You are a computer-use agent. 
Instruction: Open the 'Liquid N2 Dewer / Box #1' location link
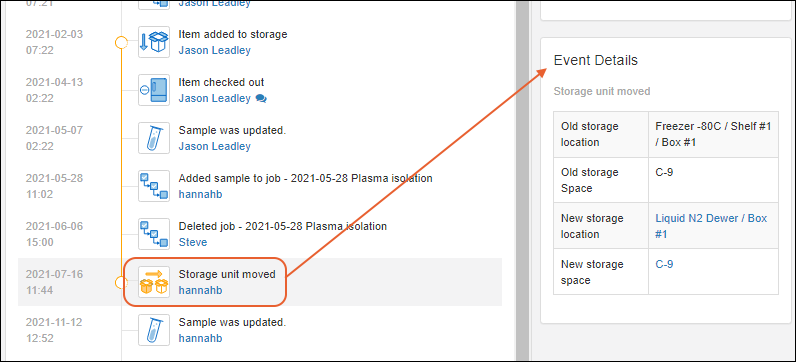[711, 226]
